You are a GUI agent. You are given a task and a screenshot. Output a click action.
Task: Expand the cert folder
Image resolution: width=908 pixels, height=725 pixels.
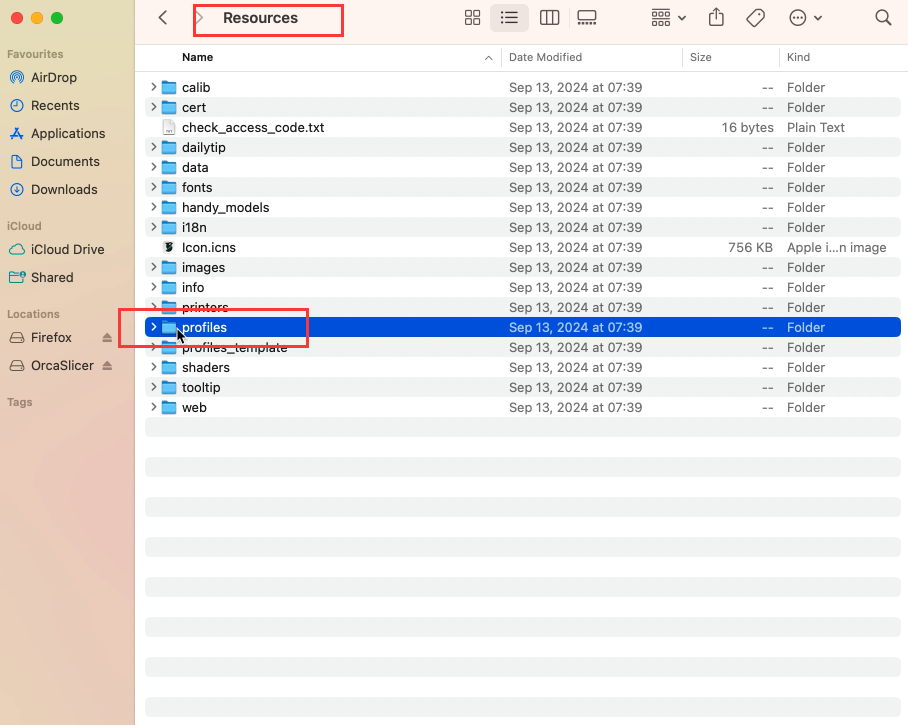pyautogui.click(x=153, y=107)
